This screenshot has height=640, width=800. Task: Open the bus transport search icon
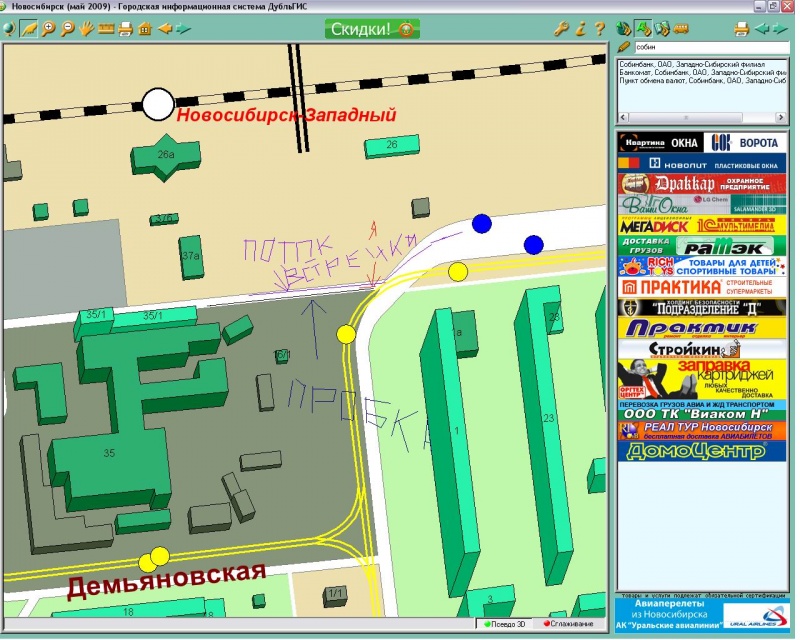point(681,29)
